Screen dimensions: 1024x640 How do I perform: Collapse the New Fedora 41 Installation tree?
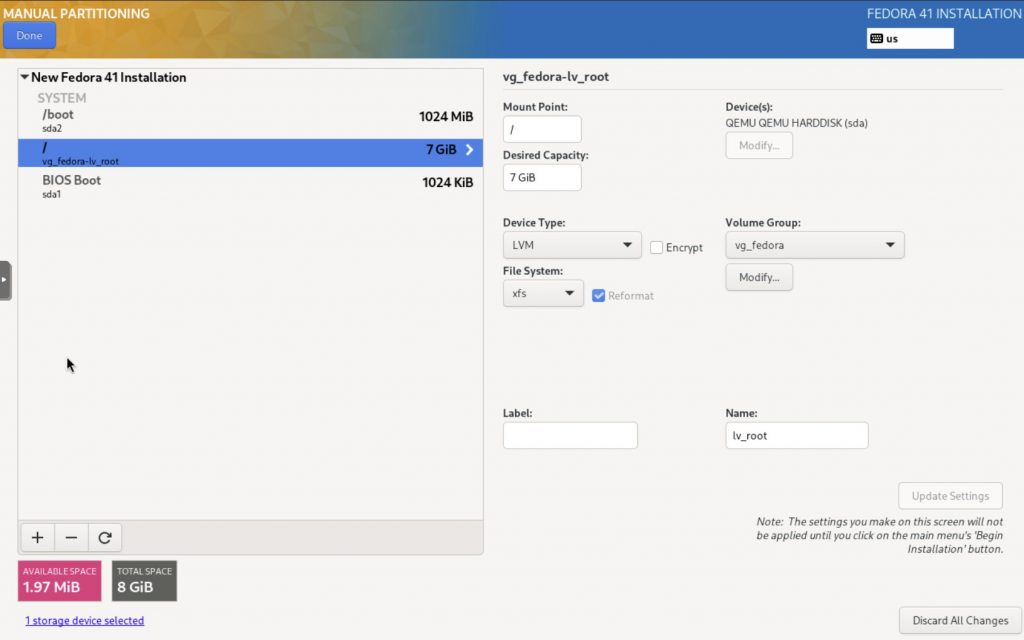(x=25, y=78)
